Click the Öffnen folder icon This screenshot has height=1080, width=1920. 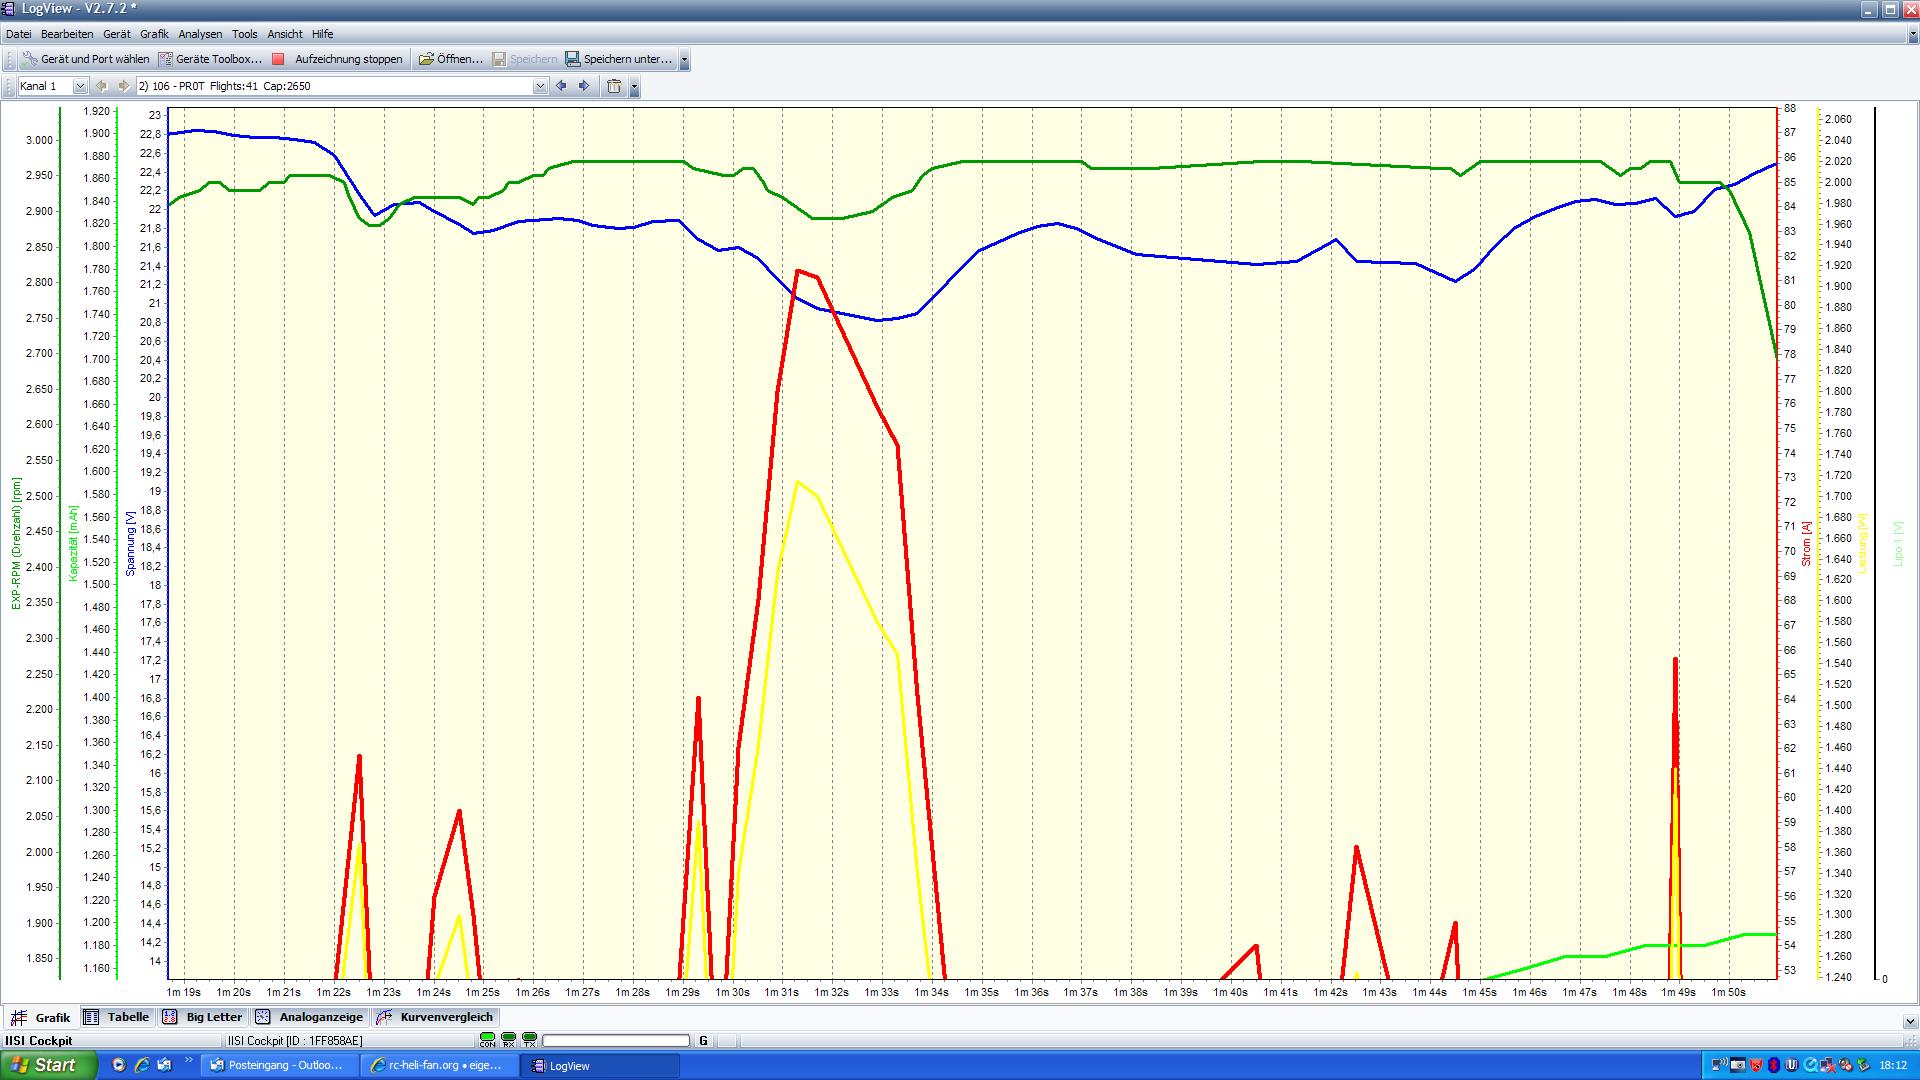coord(426,59)
